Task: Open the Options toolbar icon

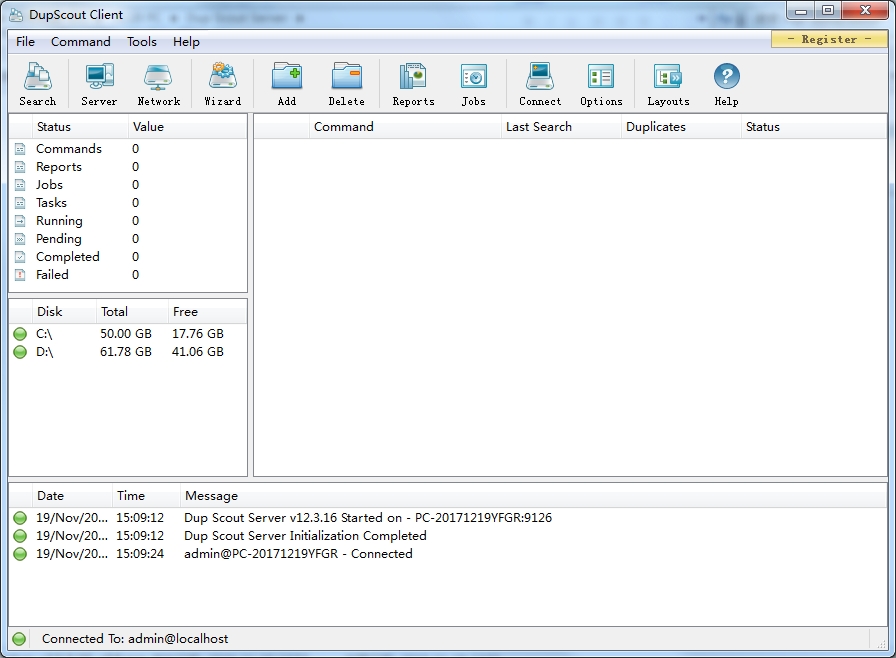Action: tap(601, 84)
